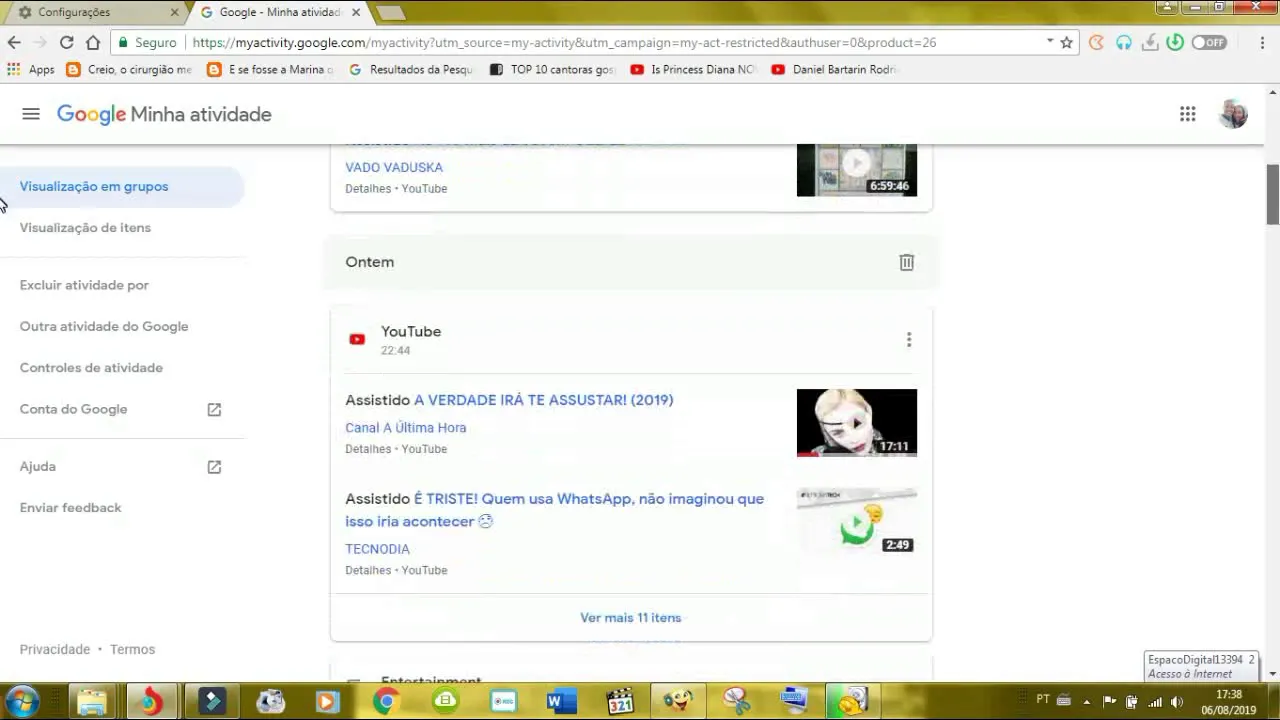Reload the current page
The width and height of the screenshot is (1280, 720).
66,42
